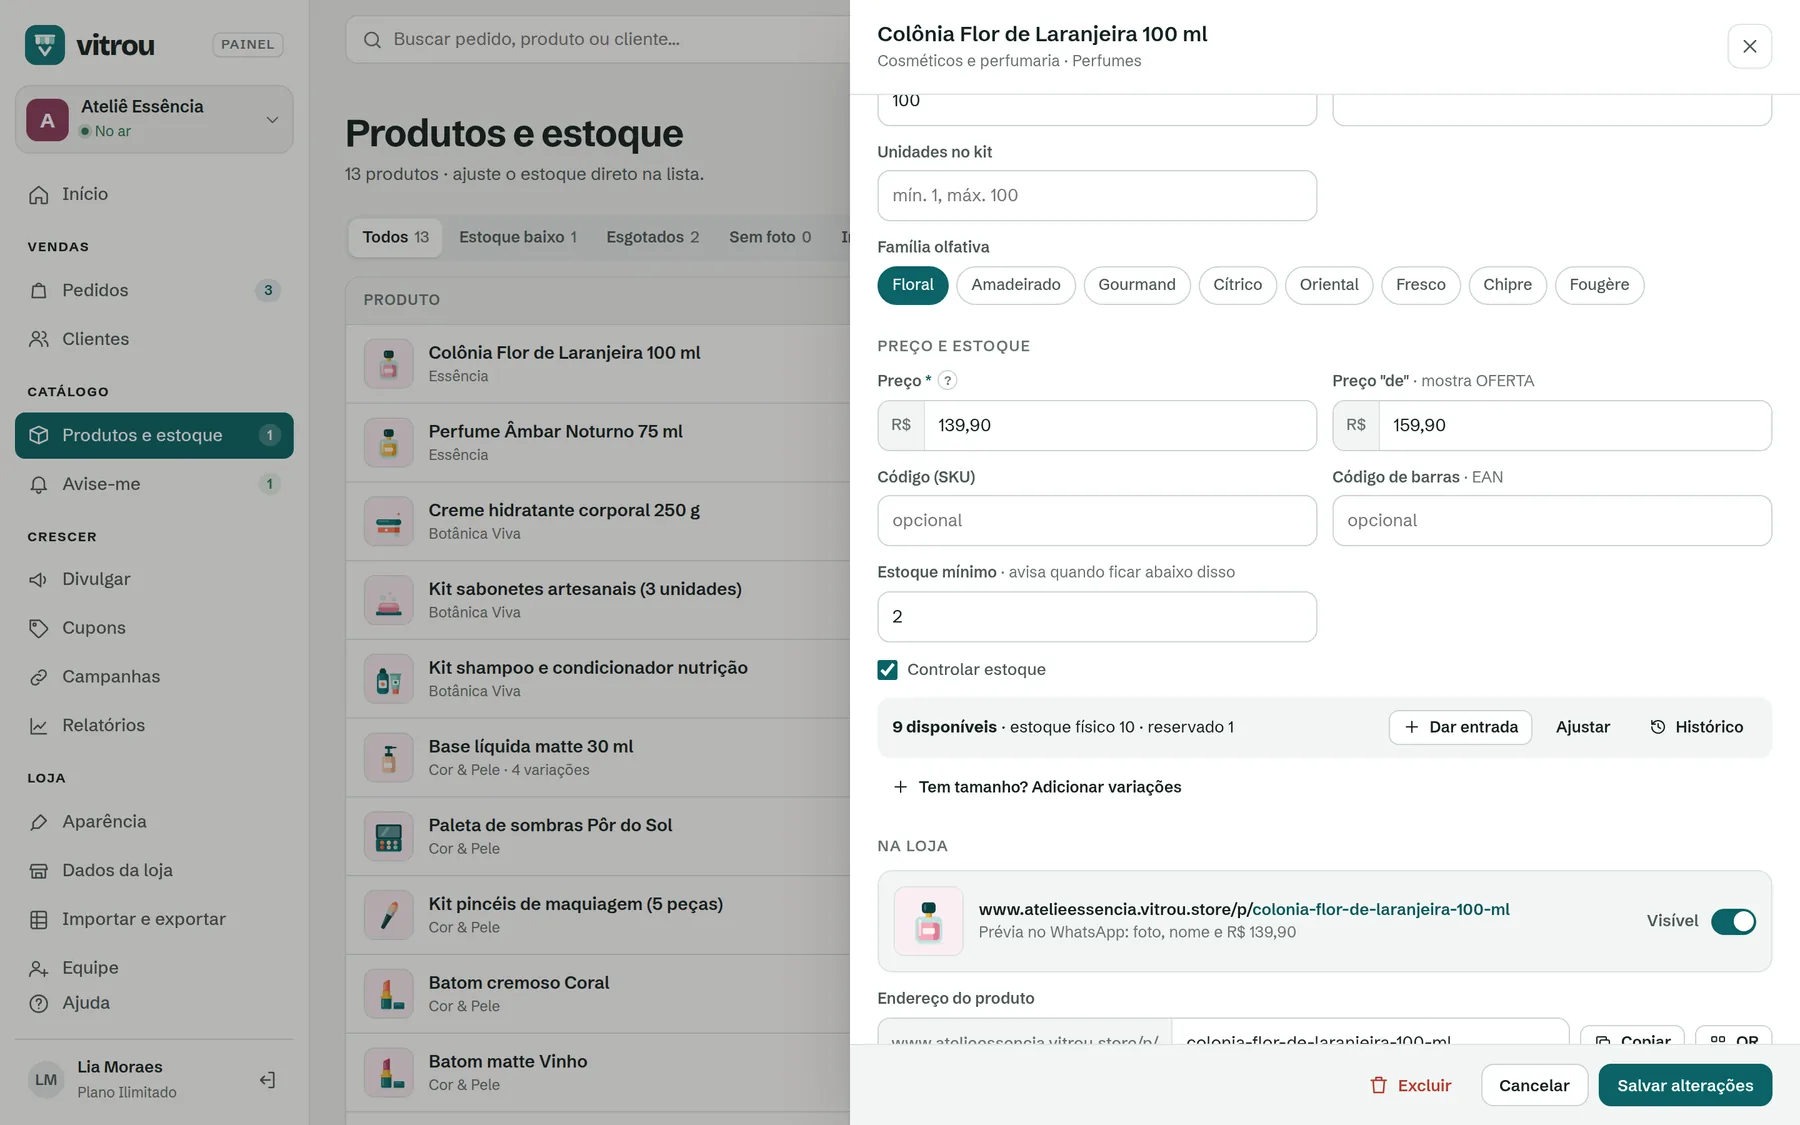Screen dimensions: 1800x1125
Task: Click Kit pincéis de maquiagem thumbnail
Action: (x=389, y=915)
